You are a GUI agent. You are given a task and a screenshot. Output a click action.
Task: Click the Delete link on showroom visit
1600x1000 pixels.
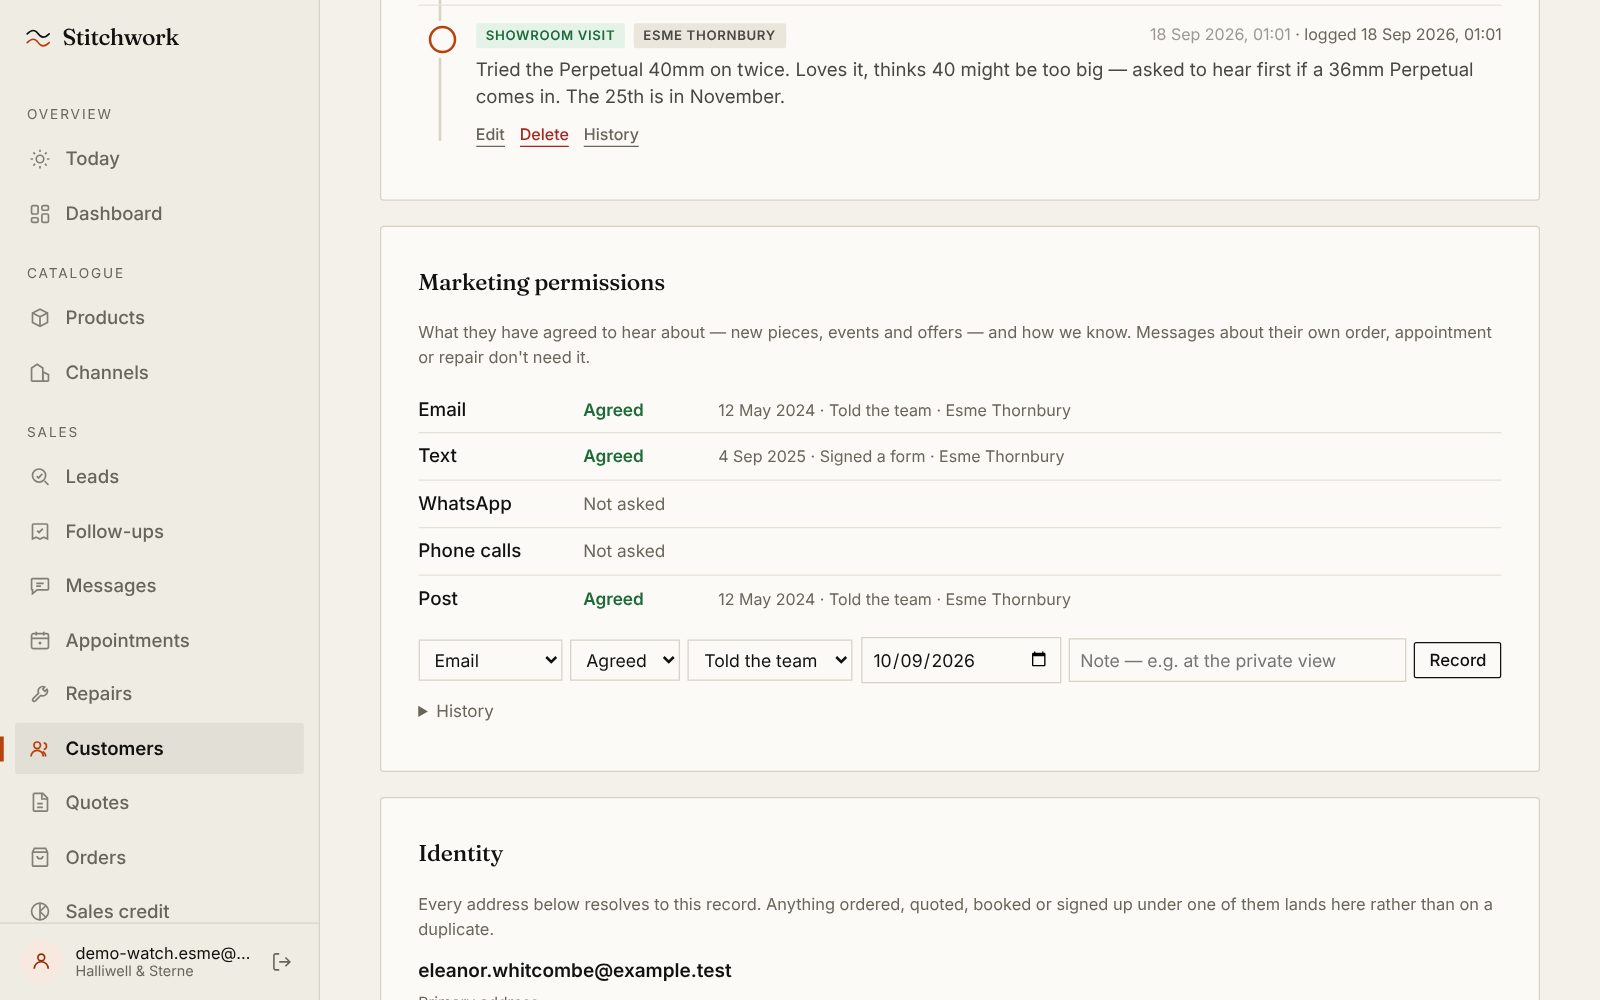click(544, 135)
